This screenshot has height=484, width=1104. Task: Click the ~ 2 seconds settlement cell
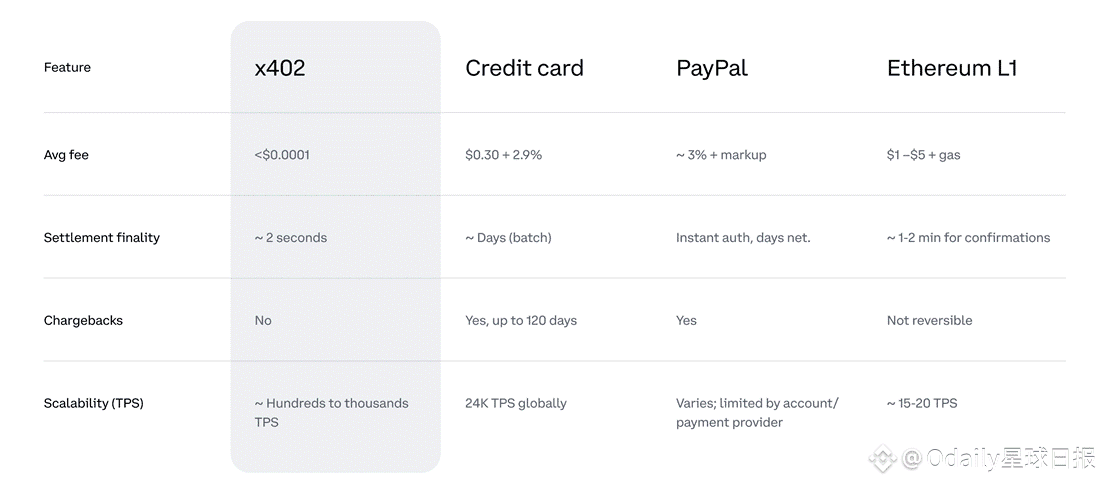point(291,237)
